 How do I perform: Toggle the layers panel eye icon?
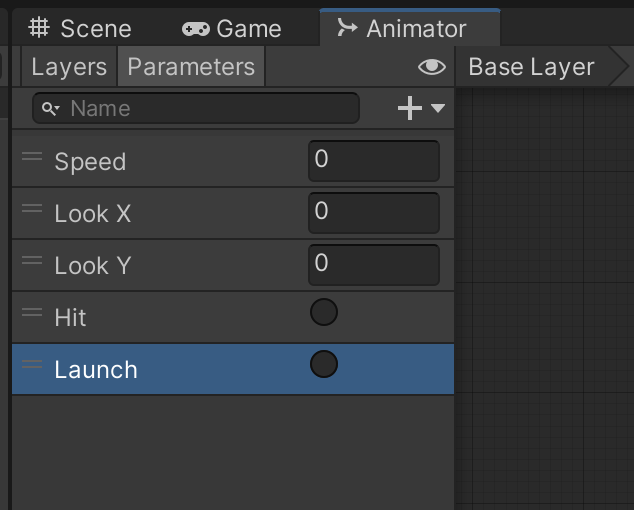click(x=431, y=67)
